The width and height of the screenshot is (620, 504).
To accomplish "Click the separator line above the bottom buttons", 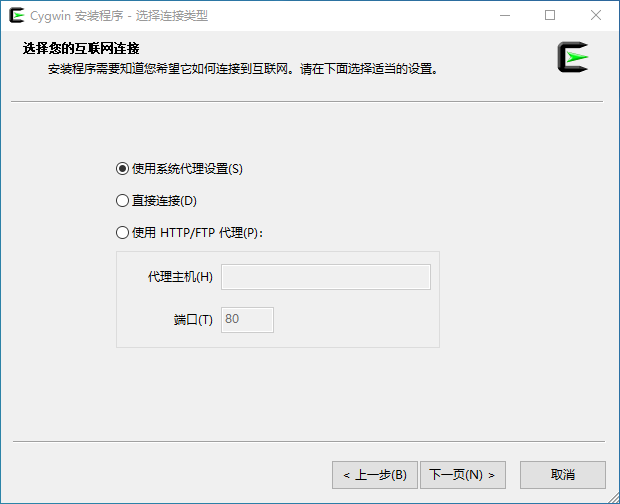I will 308,441.
